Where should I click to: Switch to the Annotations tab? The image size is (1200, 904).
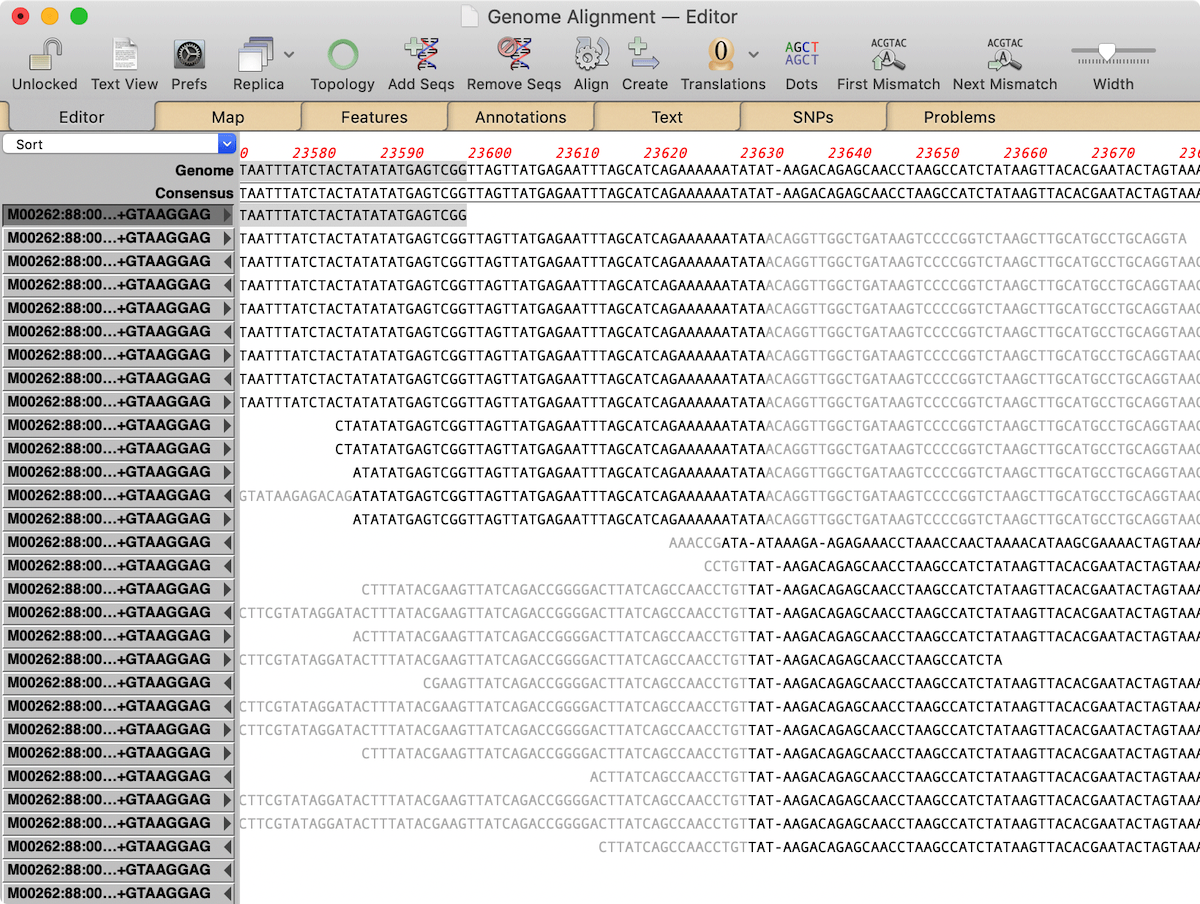click(520, 117)
